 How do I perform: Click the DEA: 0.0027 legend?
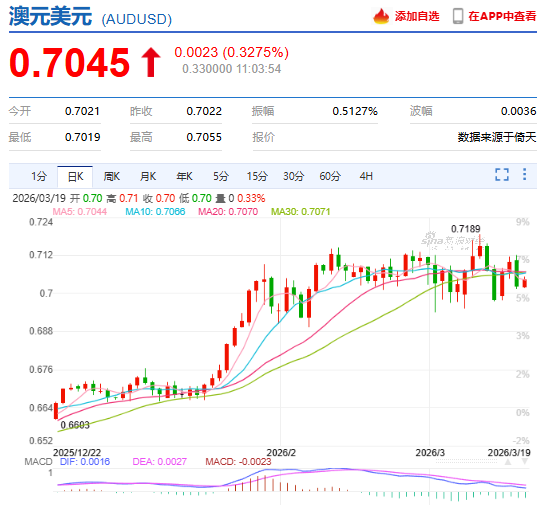click(x=159, y=462)
